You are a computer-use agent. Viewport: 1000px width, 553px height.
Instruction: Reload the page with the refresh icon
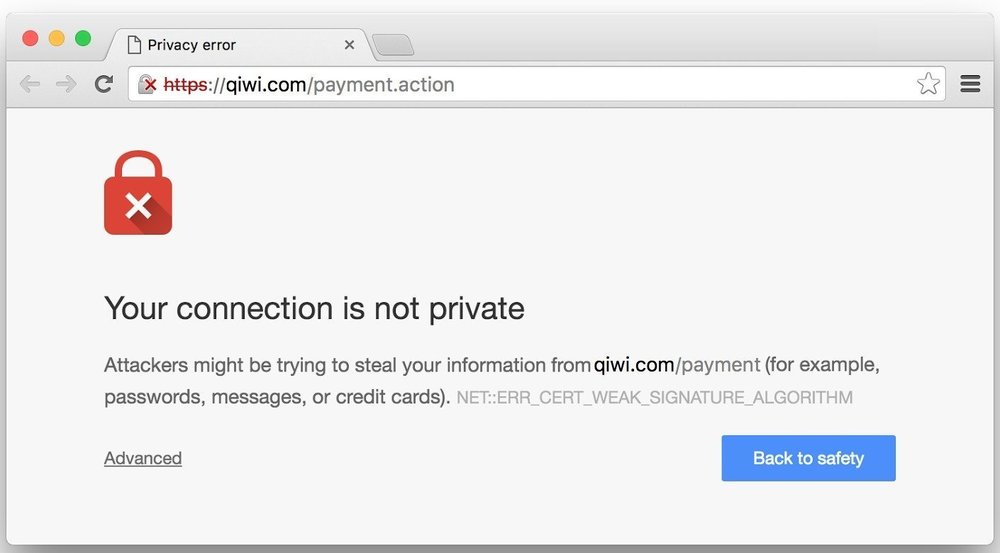[103, 84]
